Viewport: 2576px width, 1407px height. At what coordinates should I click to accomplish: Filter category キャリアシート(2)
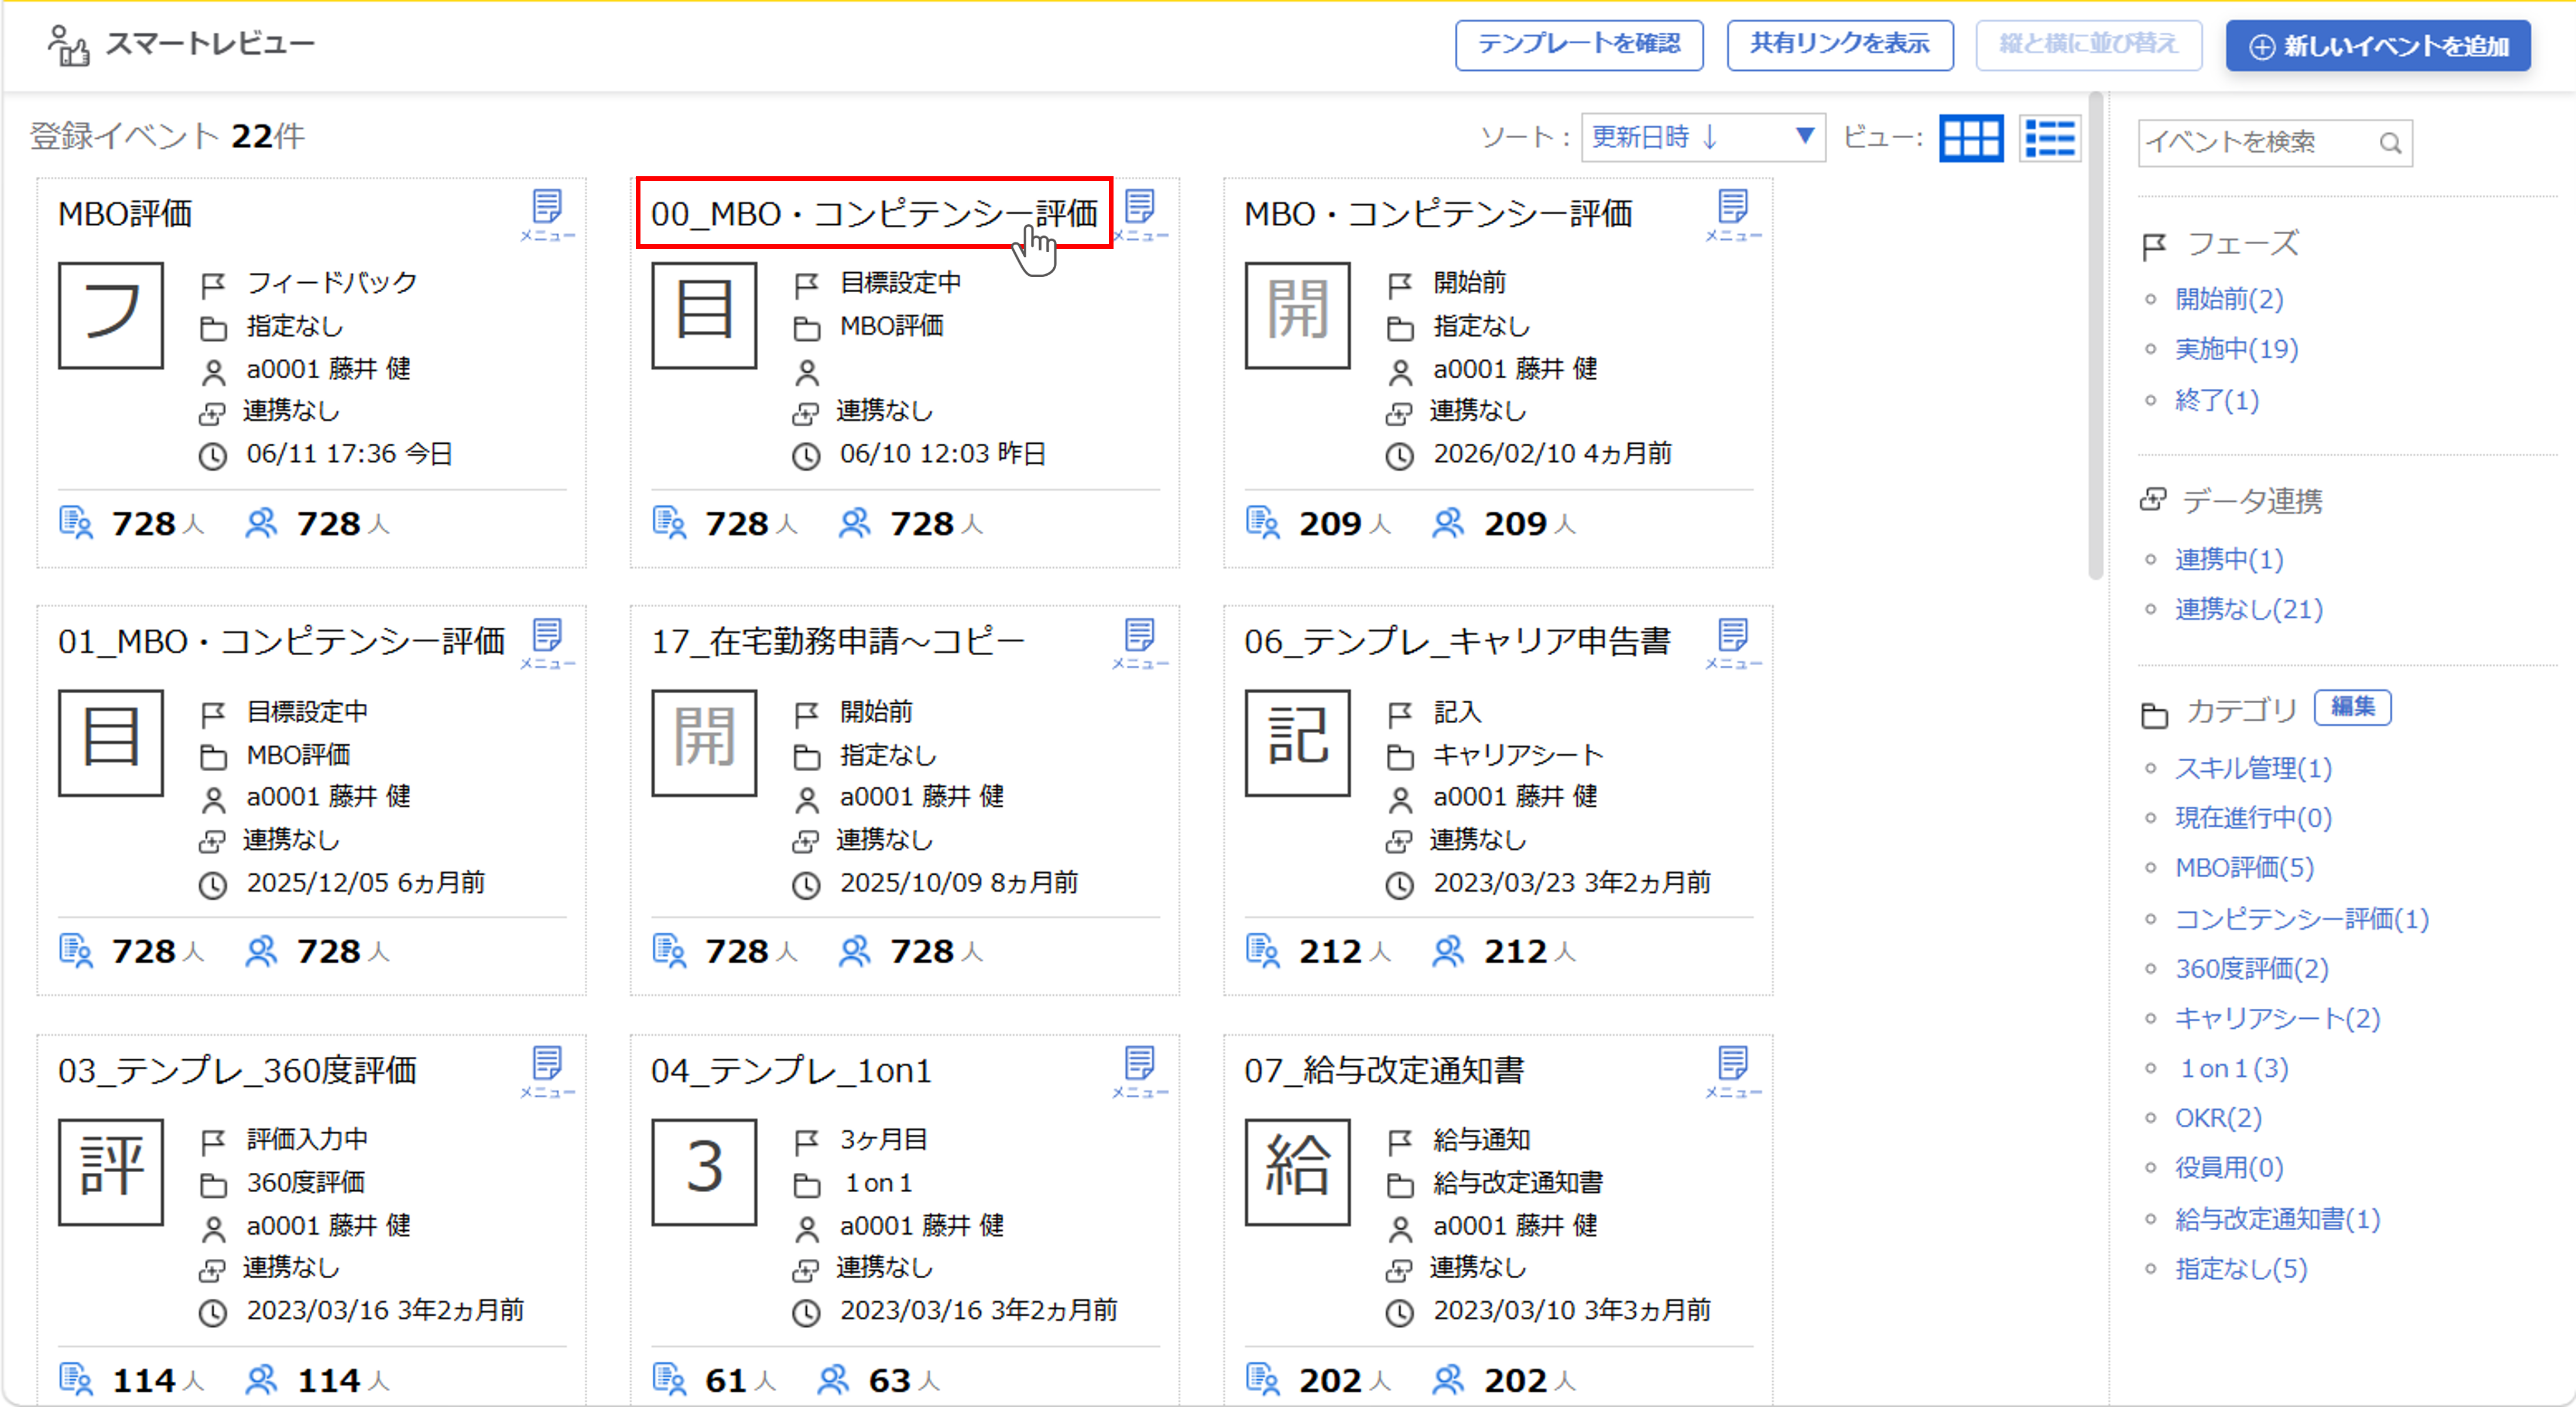click(2278, 1019)
